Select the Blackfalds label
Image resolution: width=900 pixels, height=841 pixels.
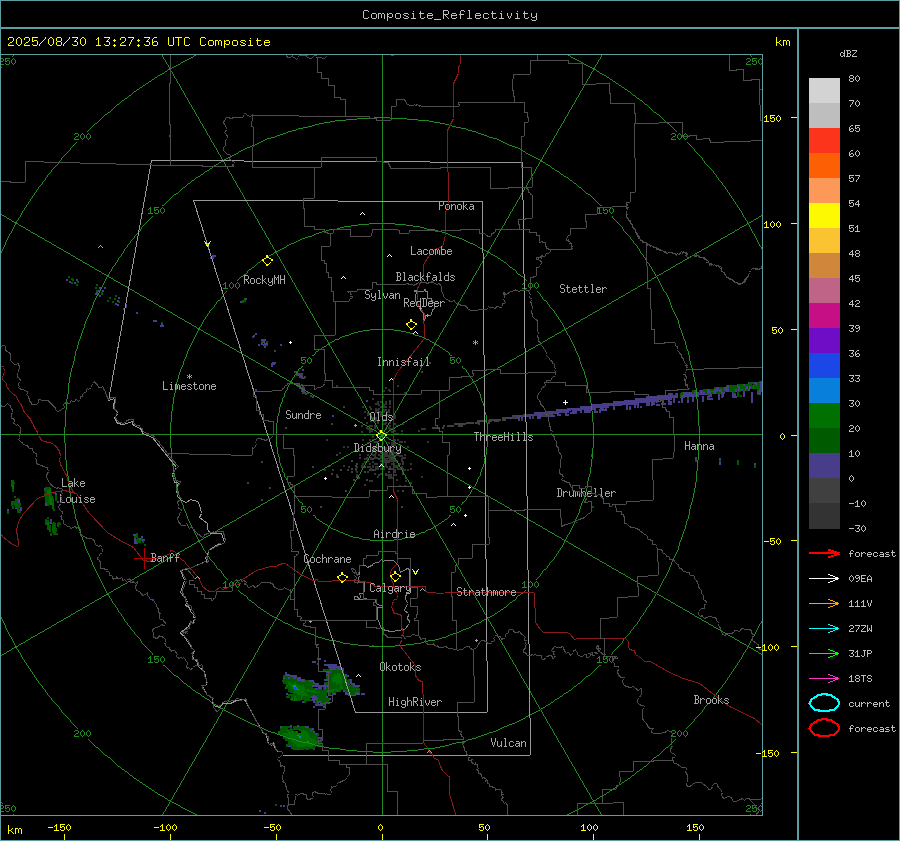pyautogui.click(x=425, y=277)
